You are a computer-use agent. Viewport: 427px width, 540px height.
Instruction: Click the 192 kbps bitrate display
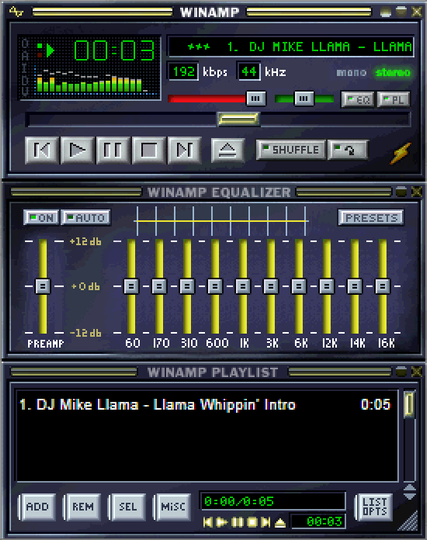tap(184, 72)
